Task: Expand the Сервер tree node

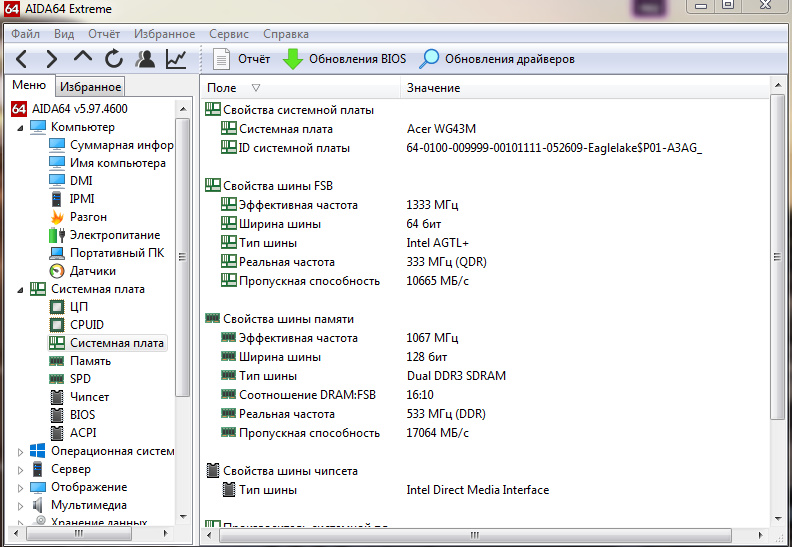Action: pyautogui.click(x=20, y=470)
